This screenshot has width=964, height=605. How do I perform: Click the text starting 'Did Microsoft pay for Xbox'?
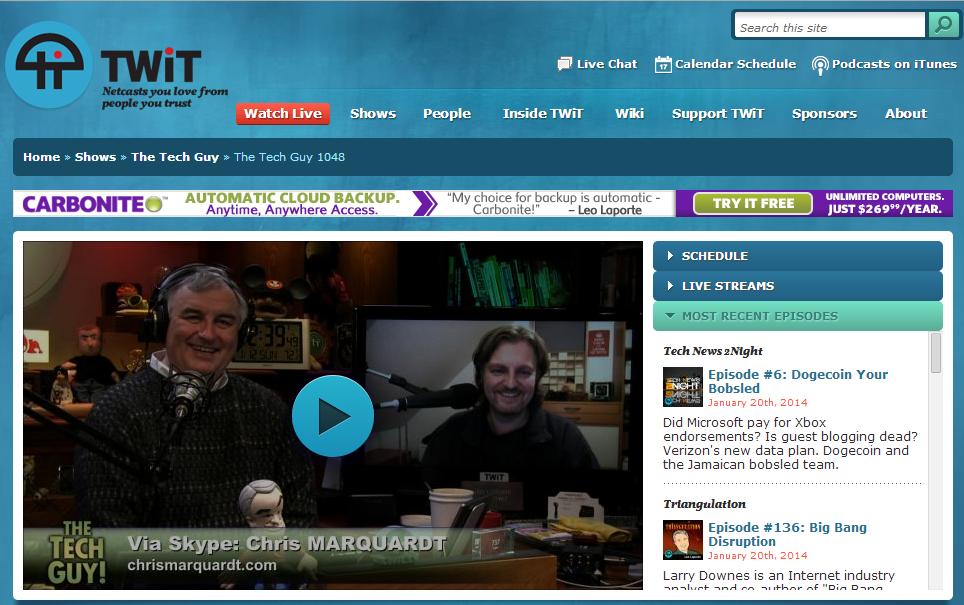[790, 443]
